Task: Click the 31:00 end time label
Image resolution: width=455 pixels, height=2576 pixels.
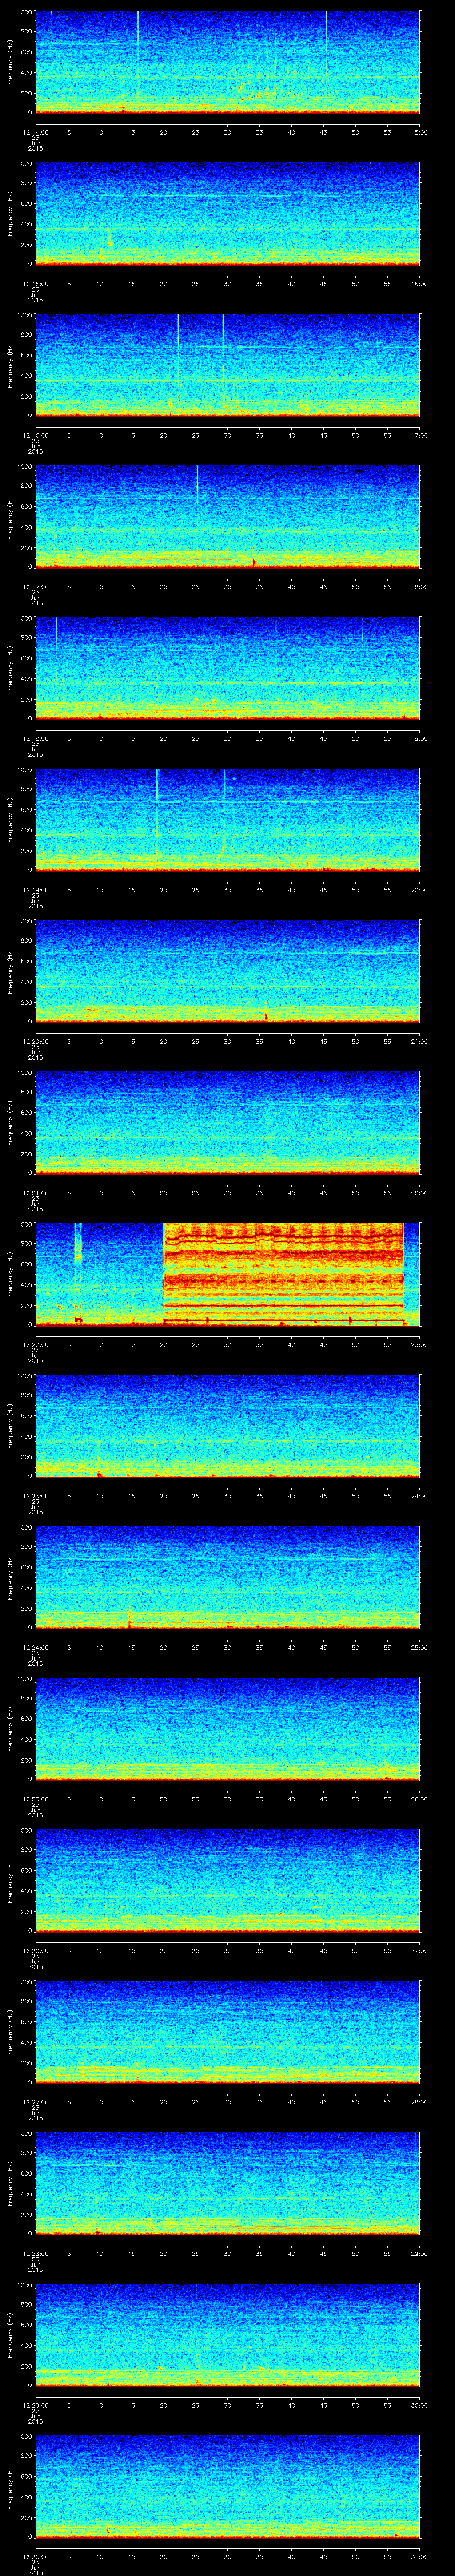Action: (x=419, y=2556)
